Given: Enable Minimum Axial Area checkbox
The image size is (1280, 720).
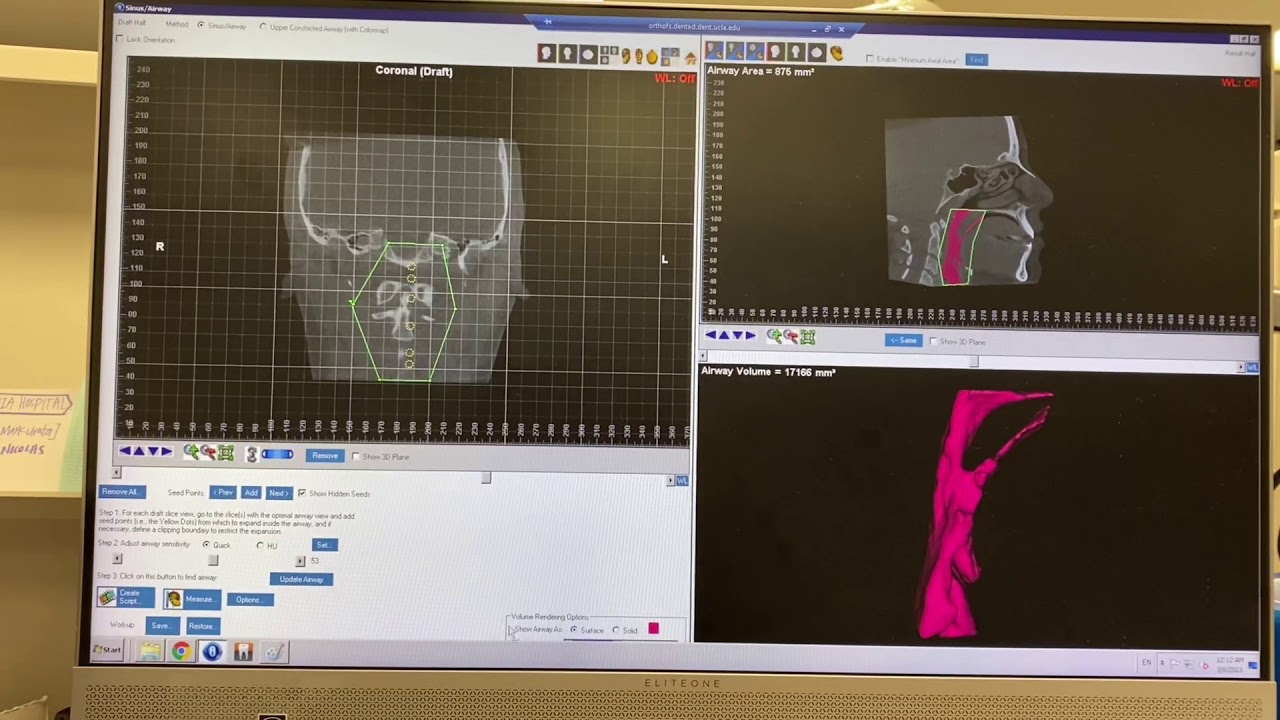Looking at the screenshot, I should (869, 60).
